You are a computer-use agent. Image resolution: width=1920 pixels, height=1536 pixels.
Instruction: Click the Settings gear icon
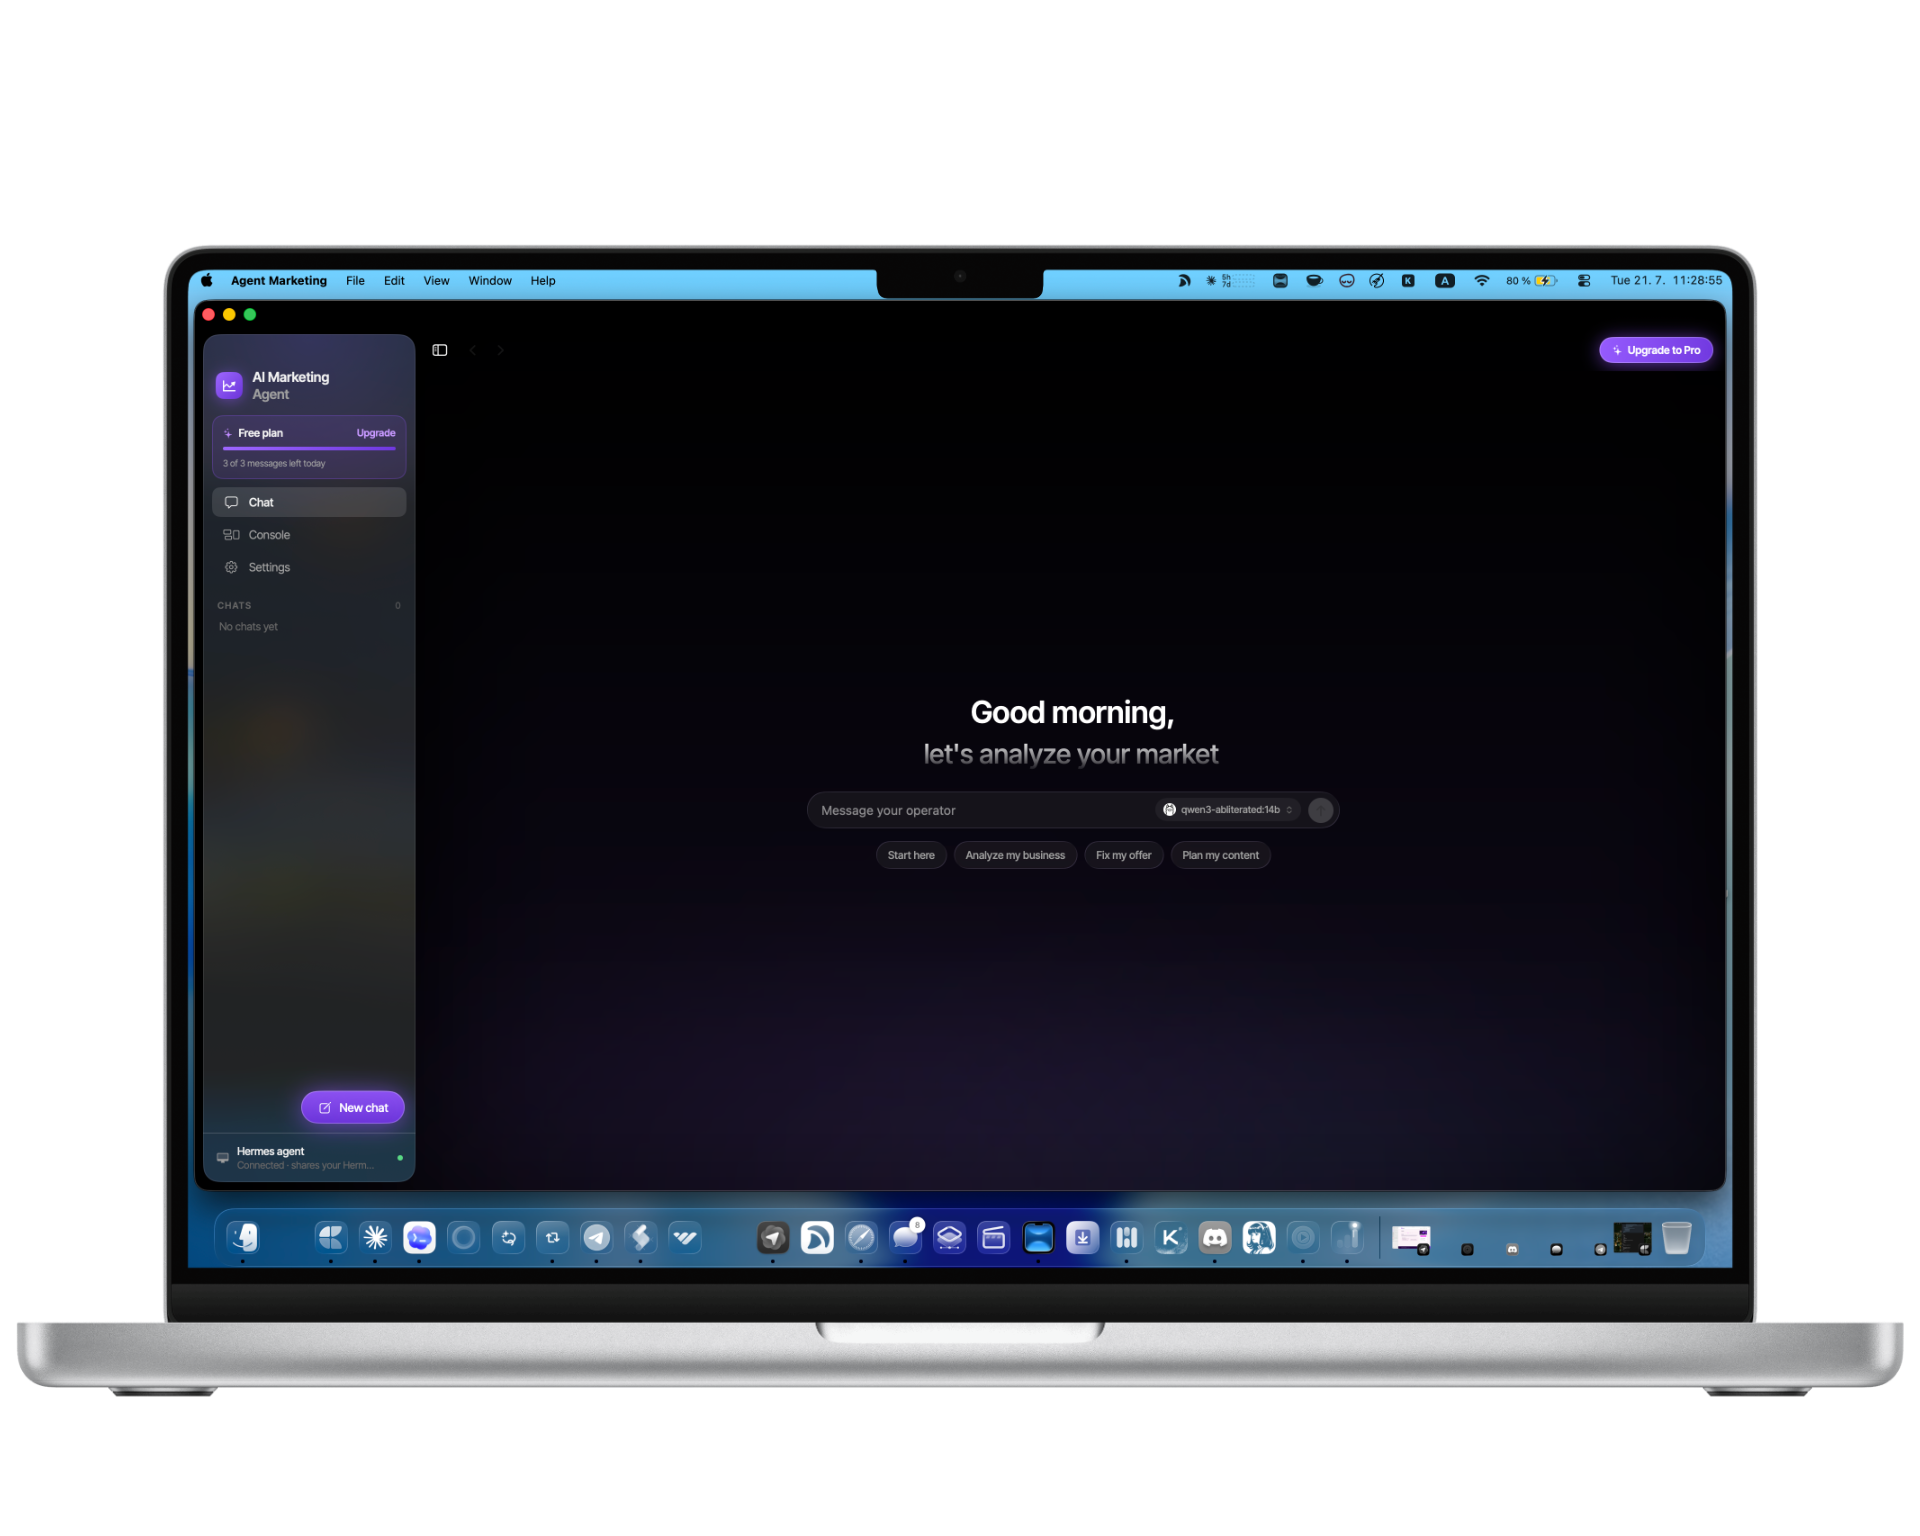[x=231, y=567]
